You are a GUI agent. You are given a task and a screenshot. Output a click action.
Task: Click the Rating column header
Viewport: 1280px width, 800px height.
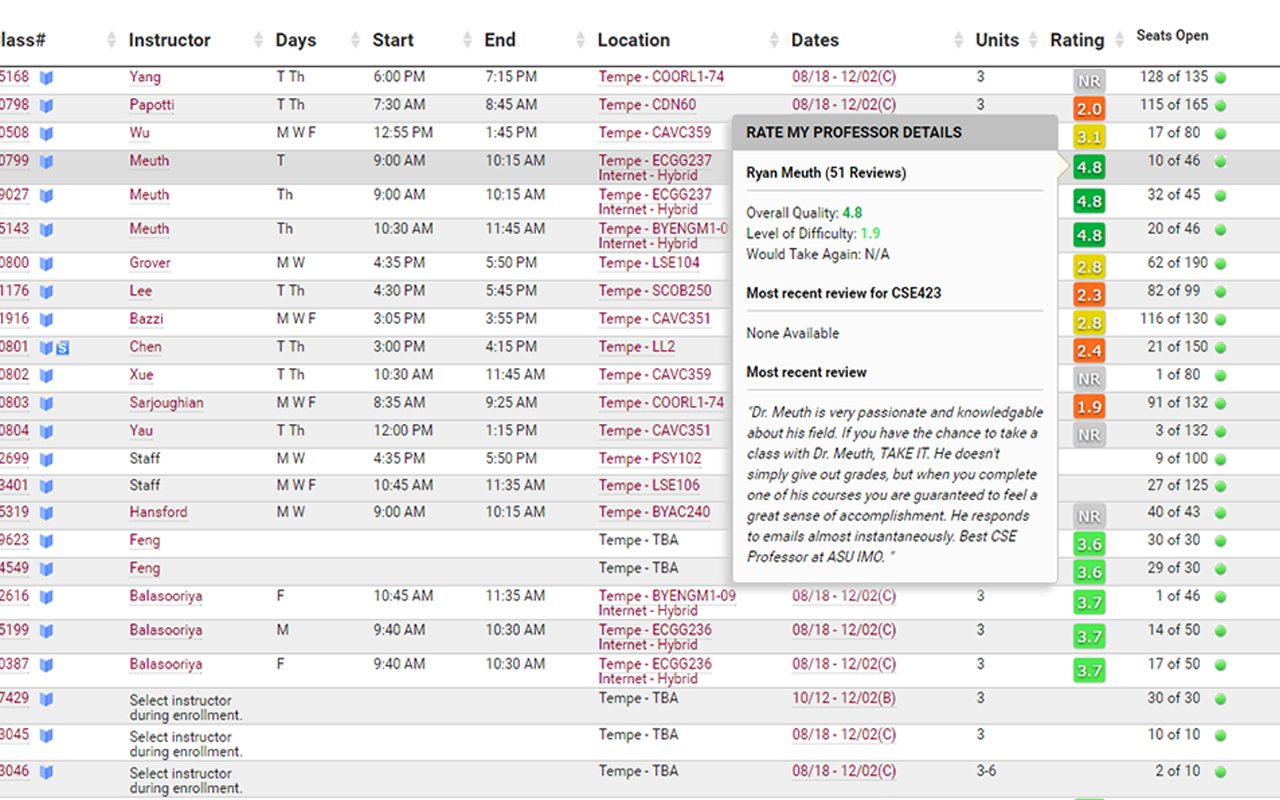click(1076, 40)
